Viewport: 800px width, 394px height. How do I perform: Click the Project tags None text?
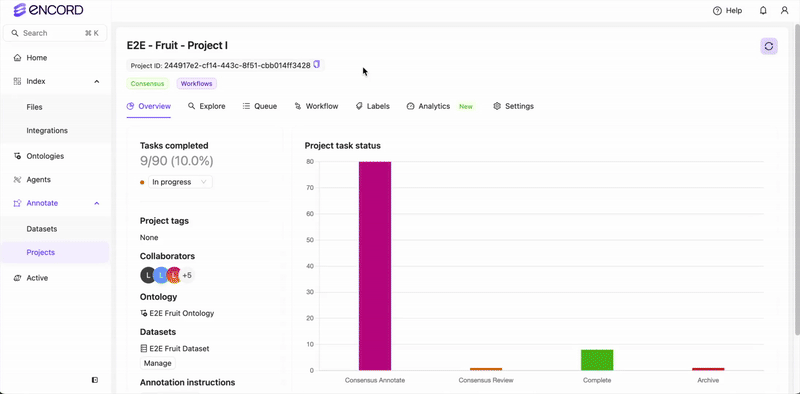coord(149,237)
